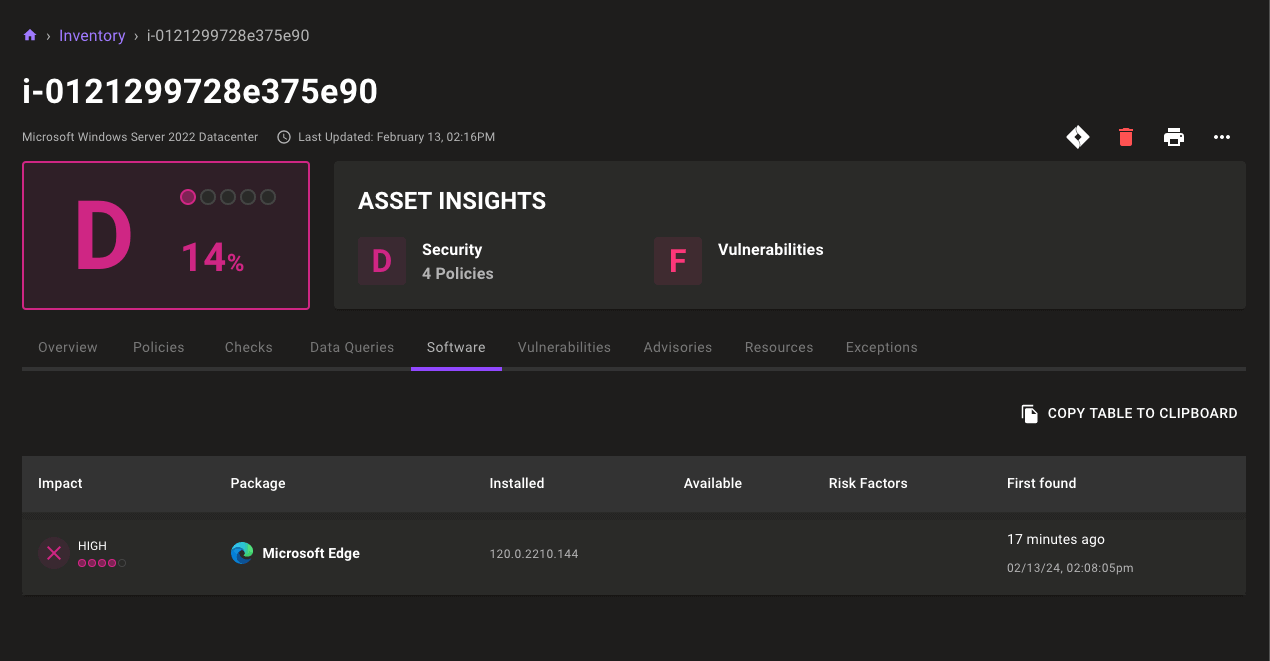
Task: Click the red trash delete icon
Action: tap(1126, 137)
